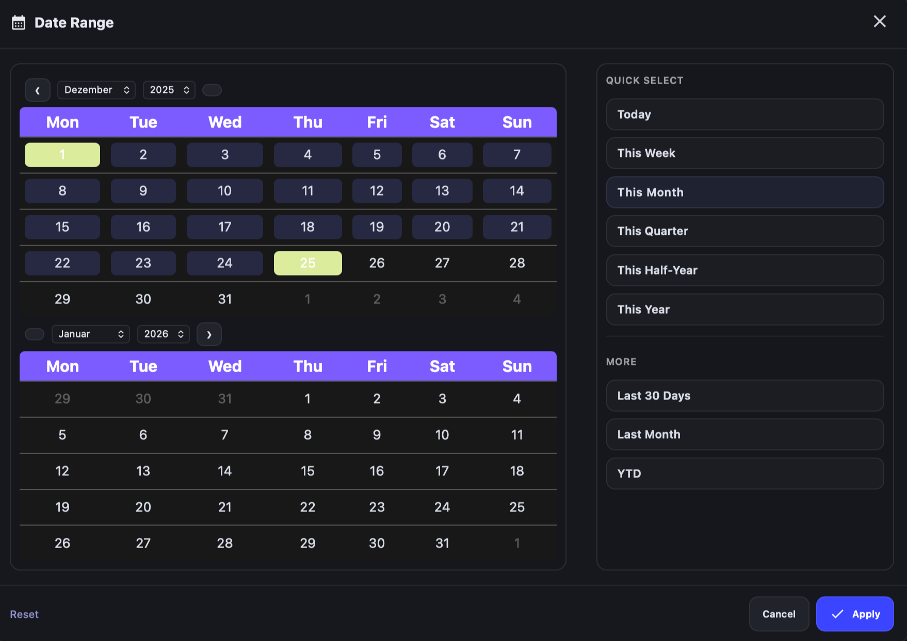Pick December 20 in the calendar
This screenshot has width=908, height=642.
tap(442, 227)
